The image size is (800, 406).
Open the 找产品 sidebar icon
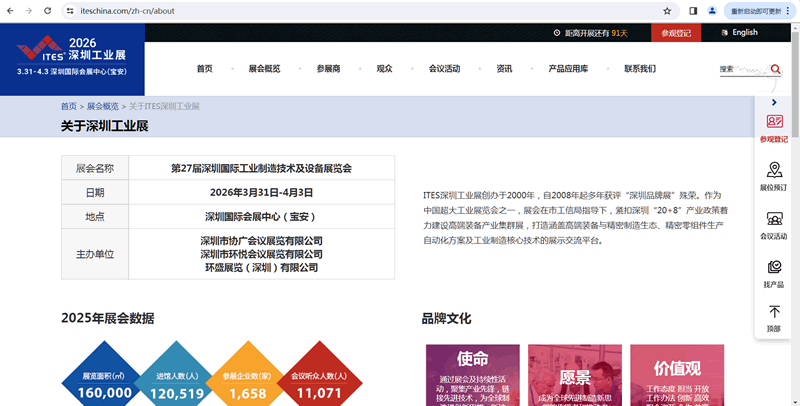(x=774, y=271)
